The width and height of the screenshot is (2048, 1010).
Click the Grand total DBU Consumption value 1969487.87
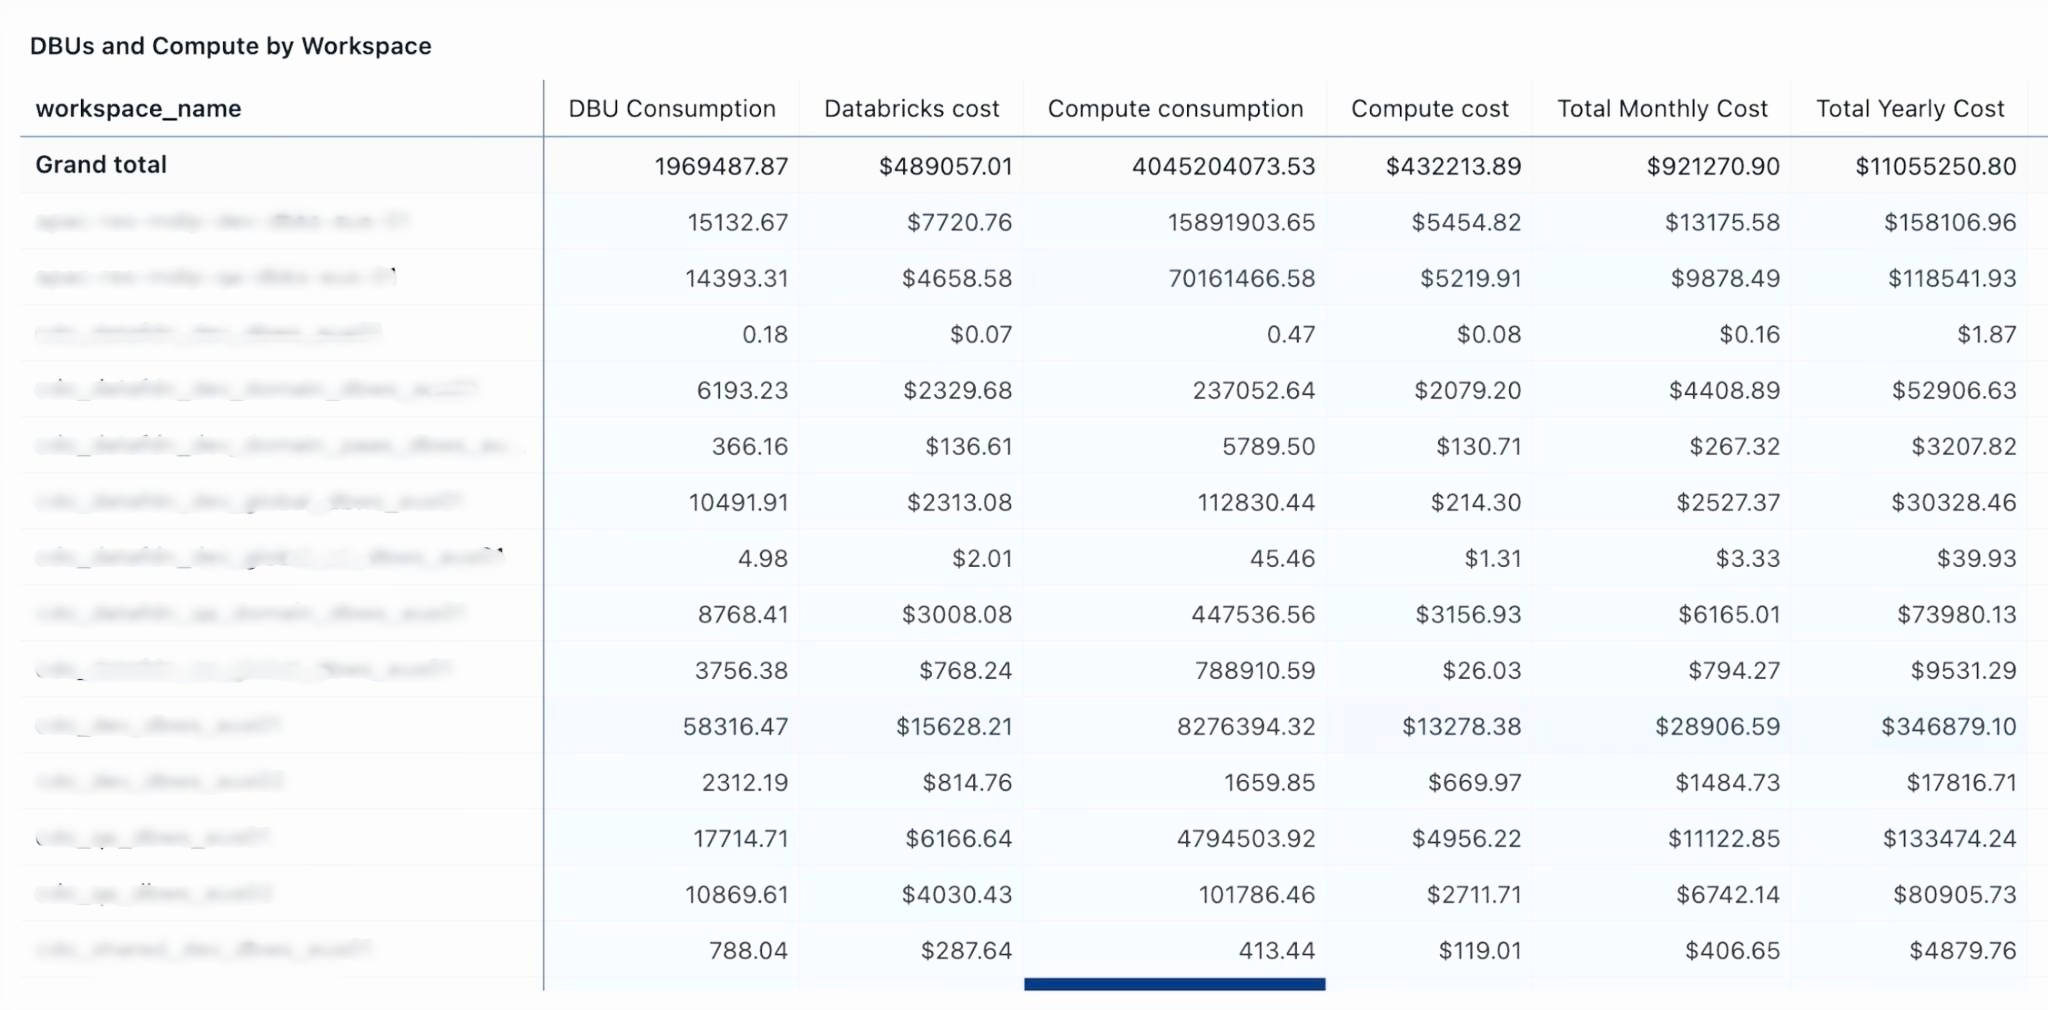(722, 166)
